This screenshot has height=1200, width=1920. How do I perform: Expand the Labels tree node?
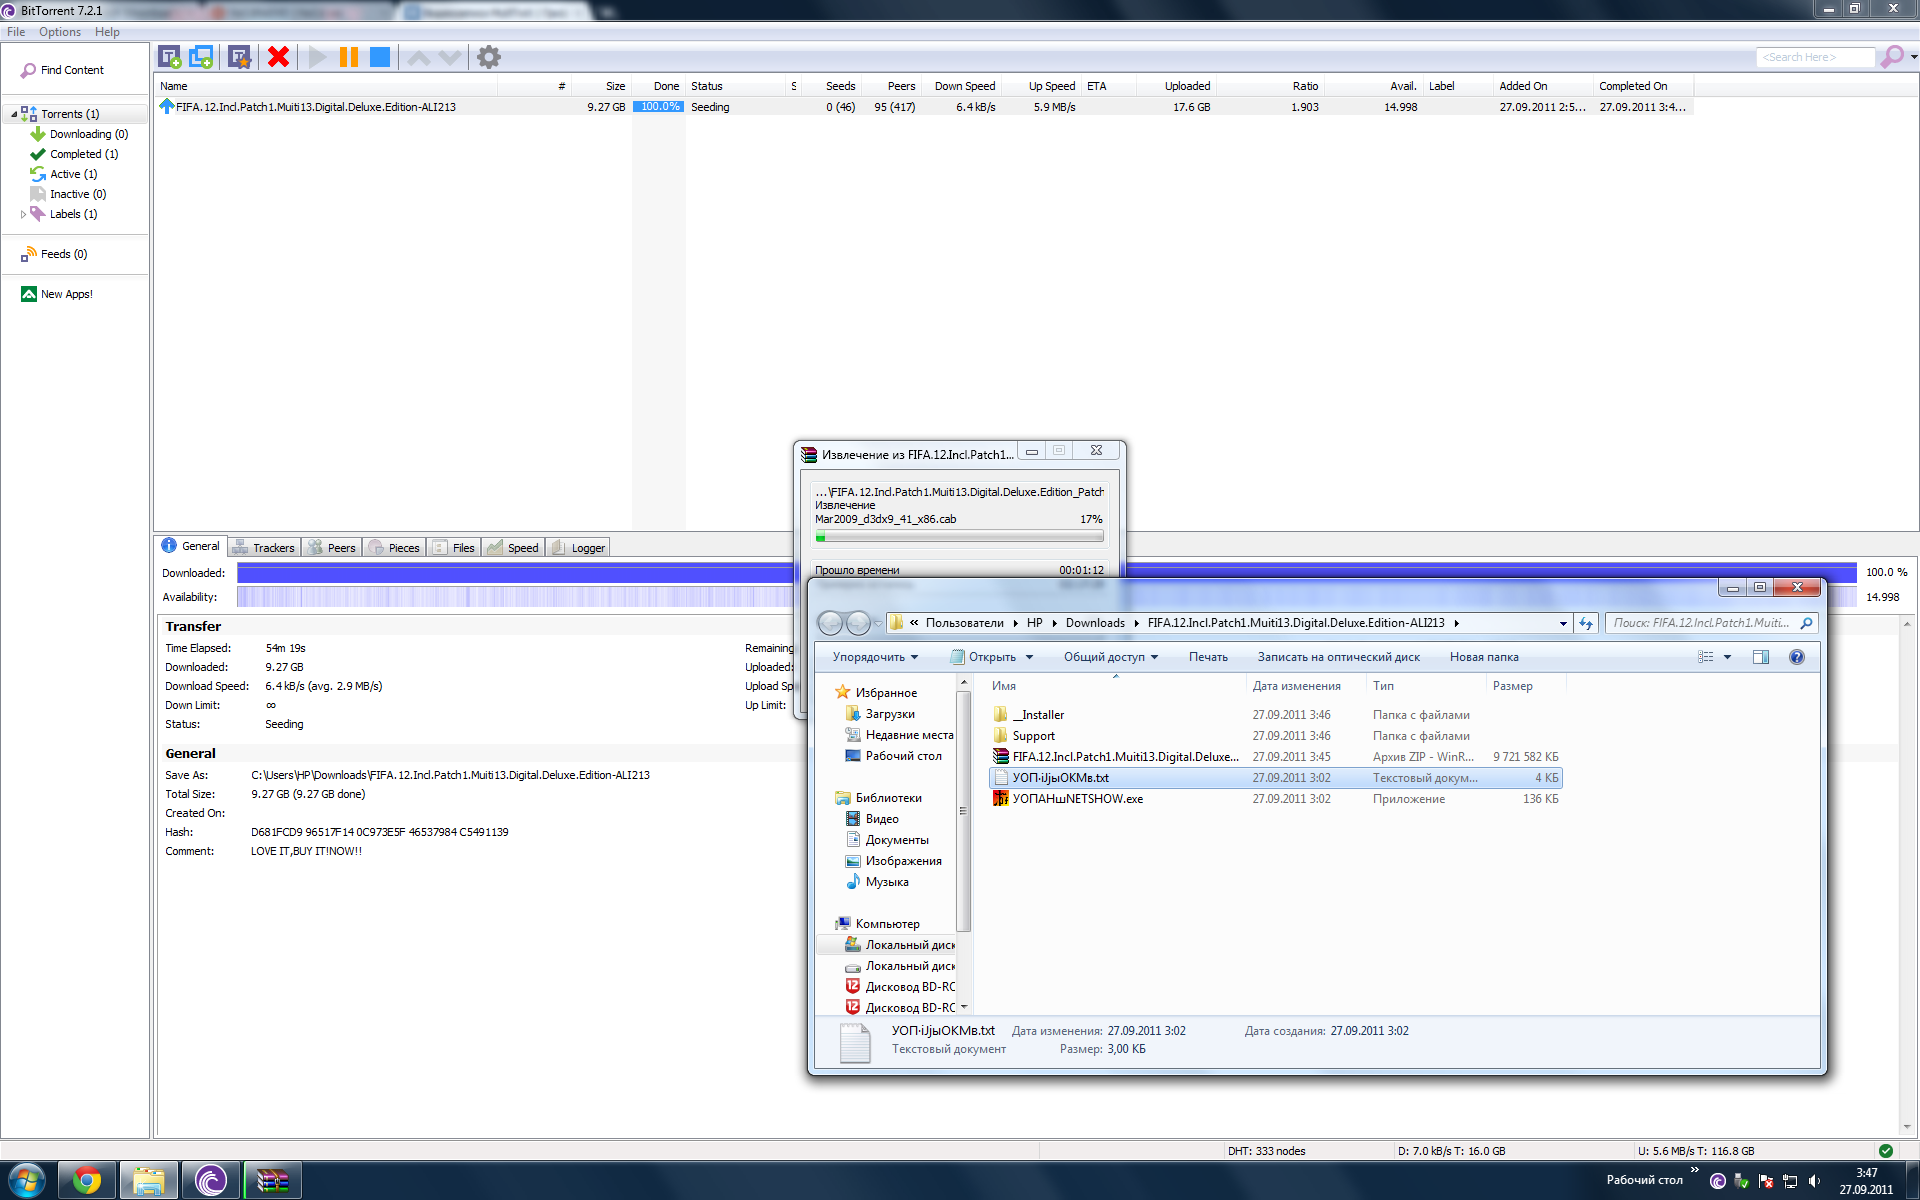23,214
